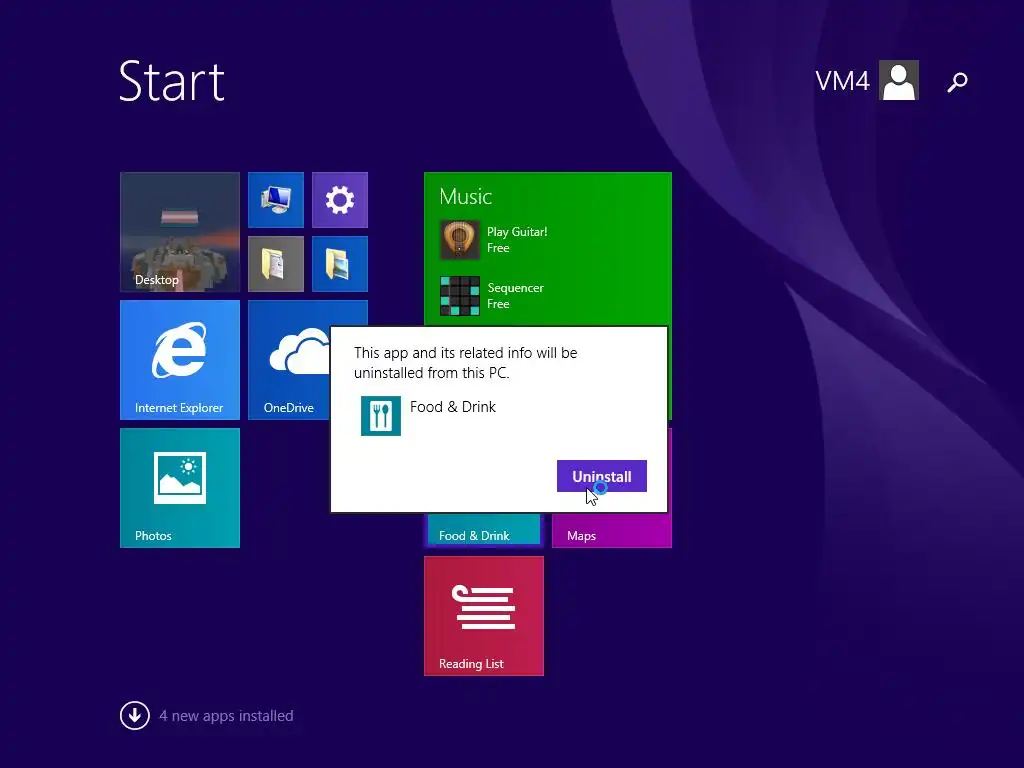This screenshot has width=1024, height=768.
Task: Open the Documents folder tile
Action: coord(276,264)
